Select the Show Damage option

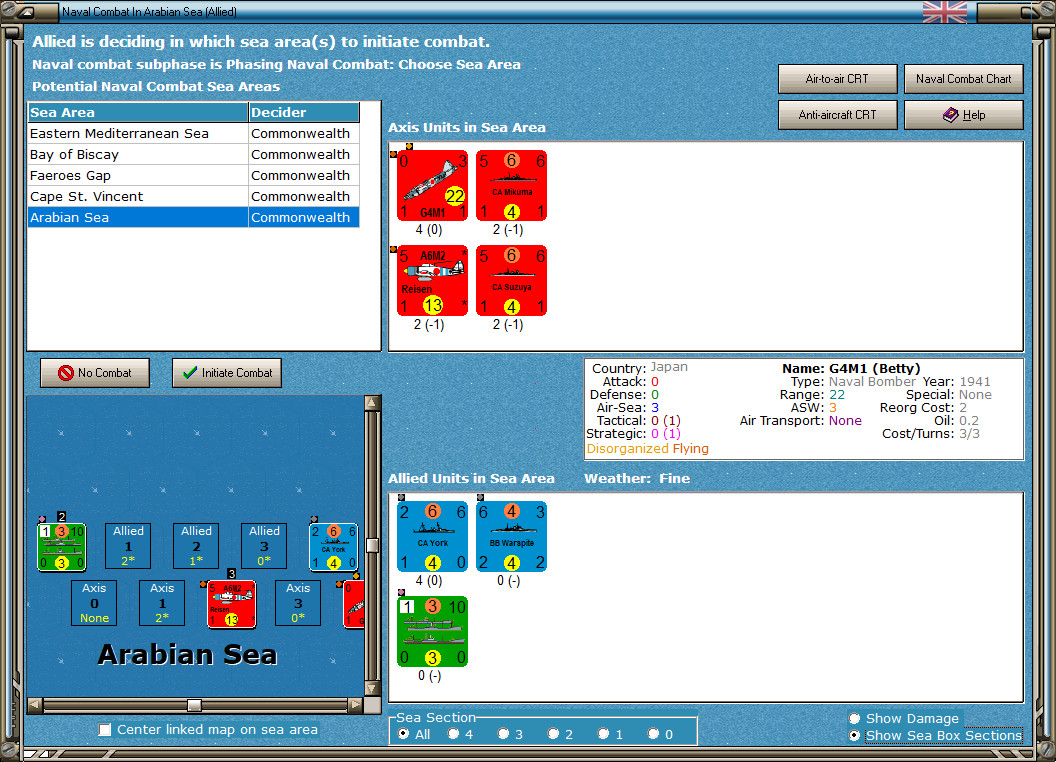(x=855, y=718)
